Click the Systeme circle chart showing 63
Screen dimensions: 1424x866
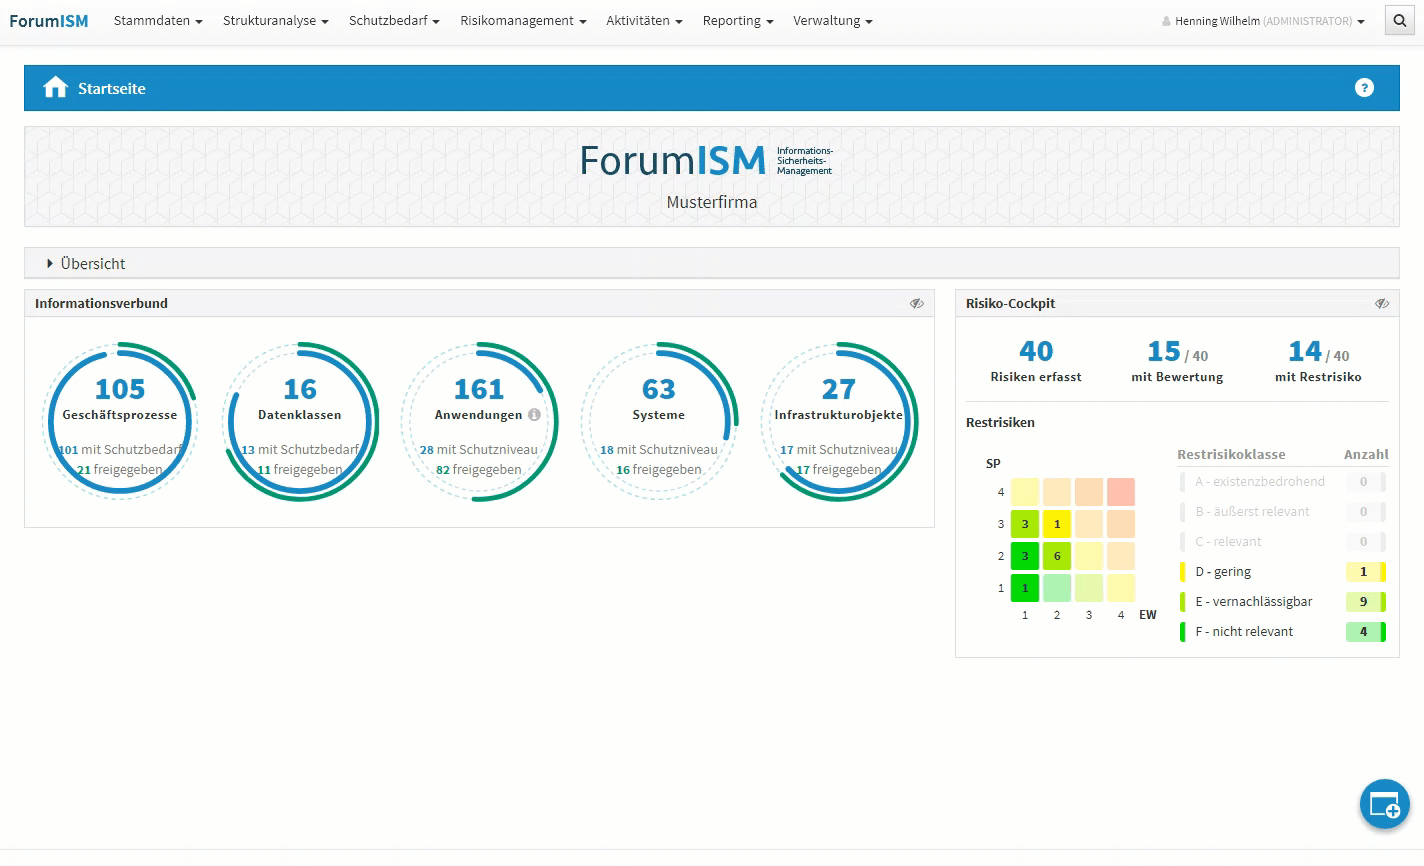coord(659,420)
